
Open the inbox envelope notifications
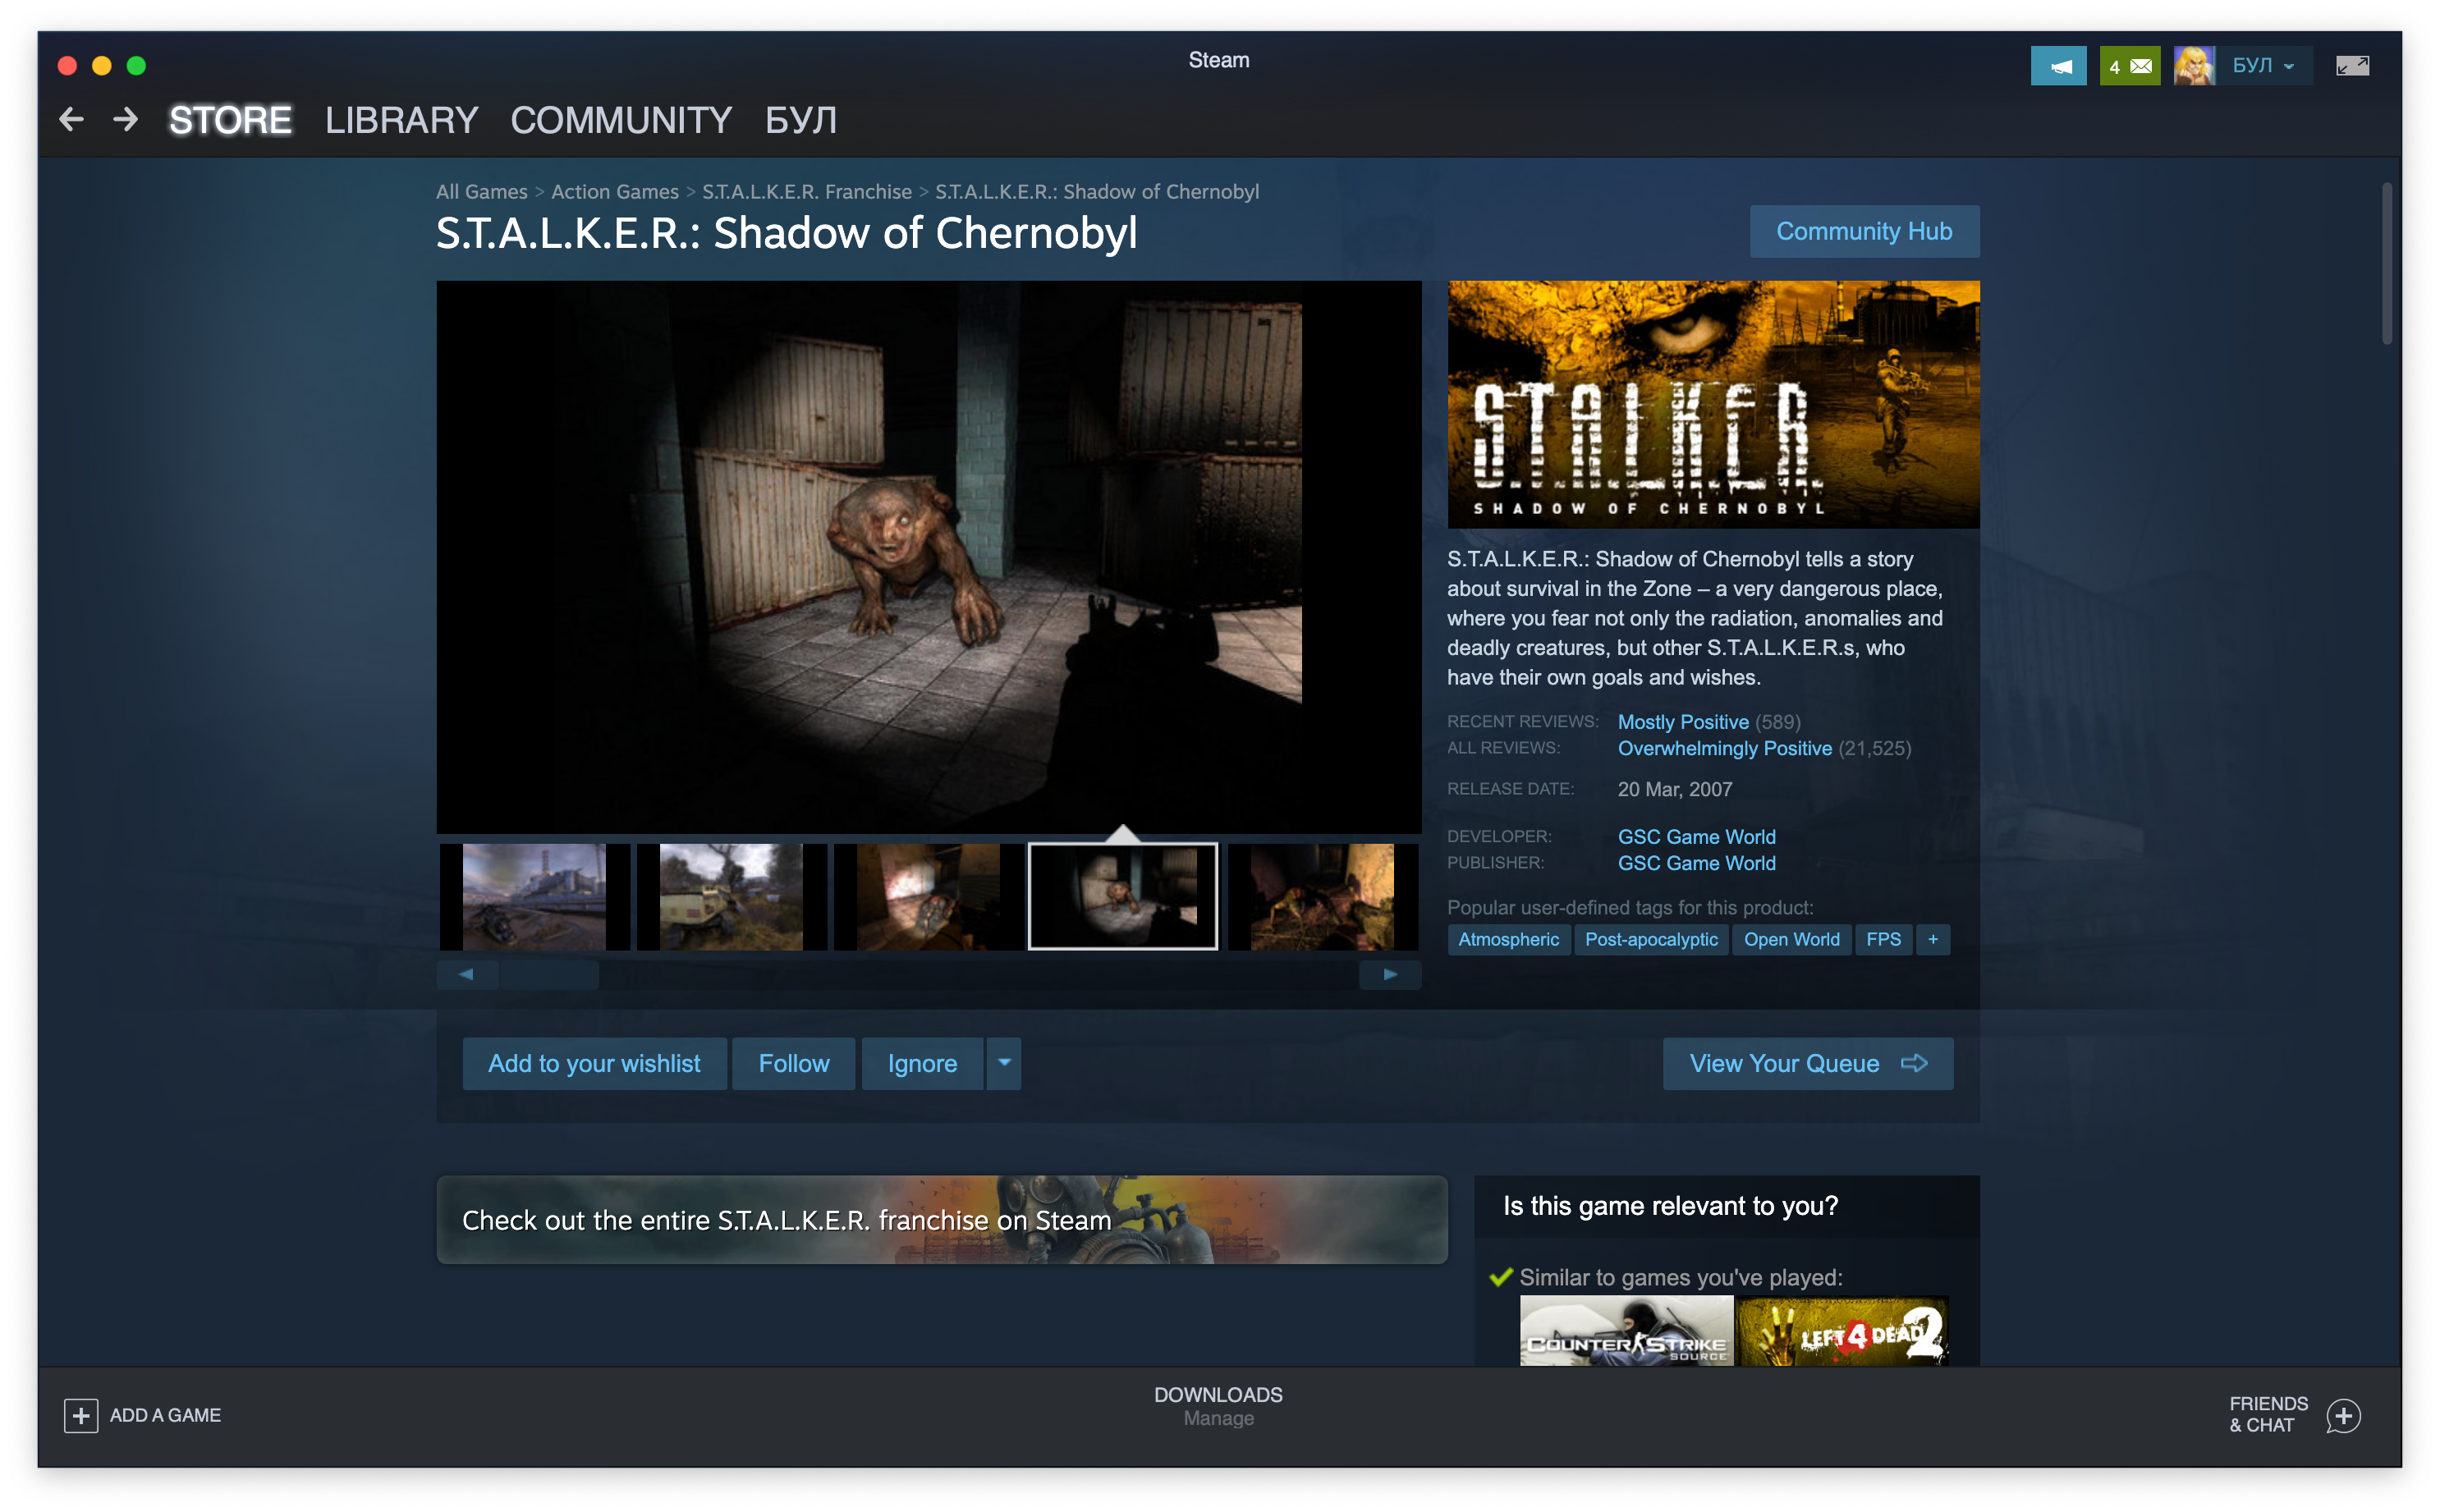tap(2129, 66)
